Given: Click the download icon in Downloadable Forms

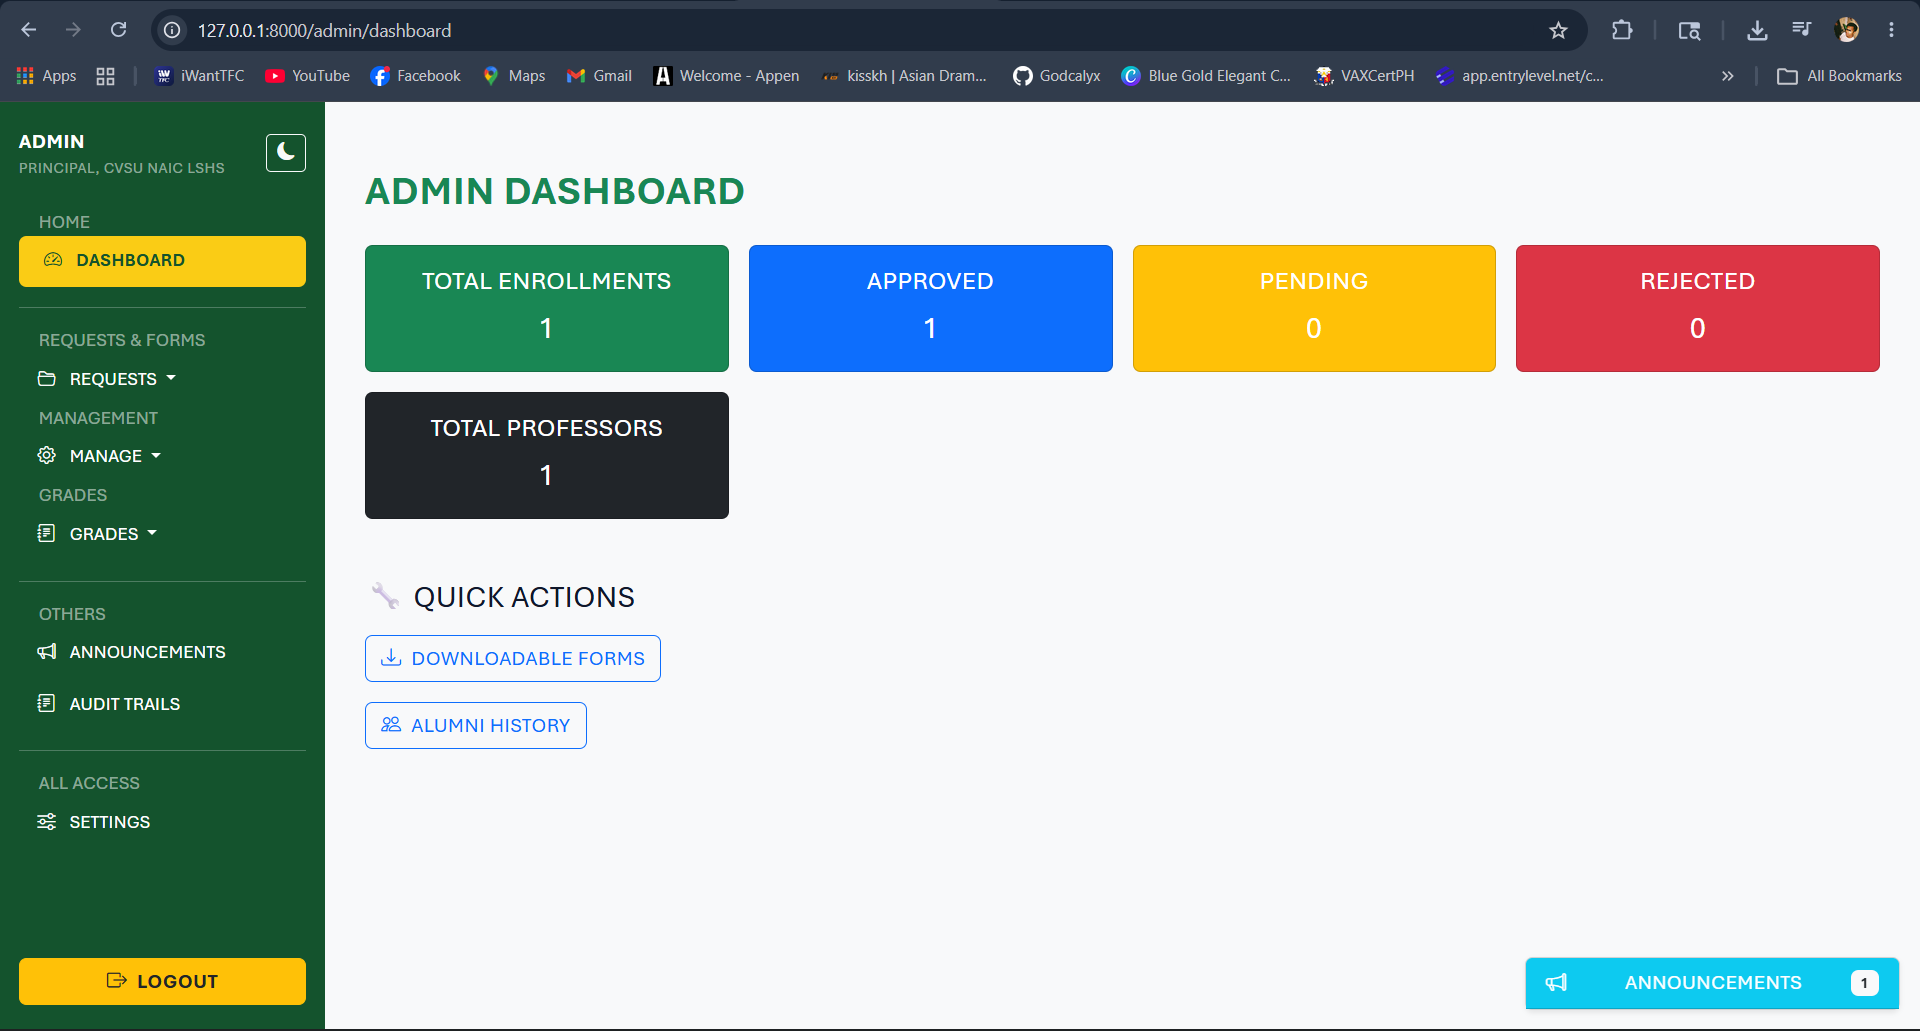Looking at the screenshot, I should [391, 658].
